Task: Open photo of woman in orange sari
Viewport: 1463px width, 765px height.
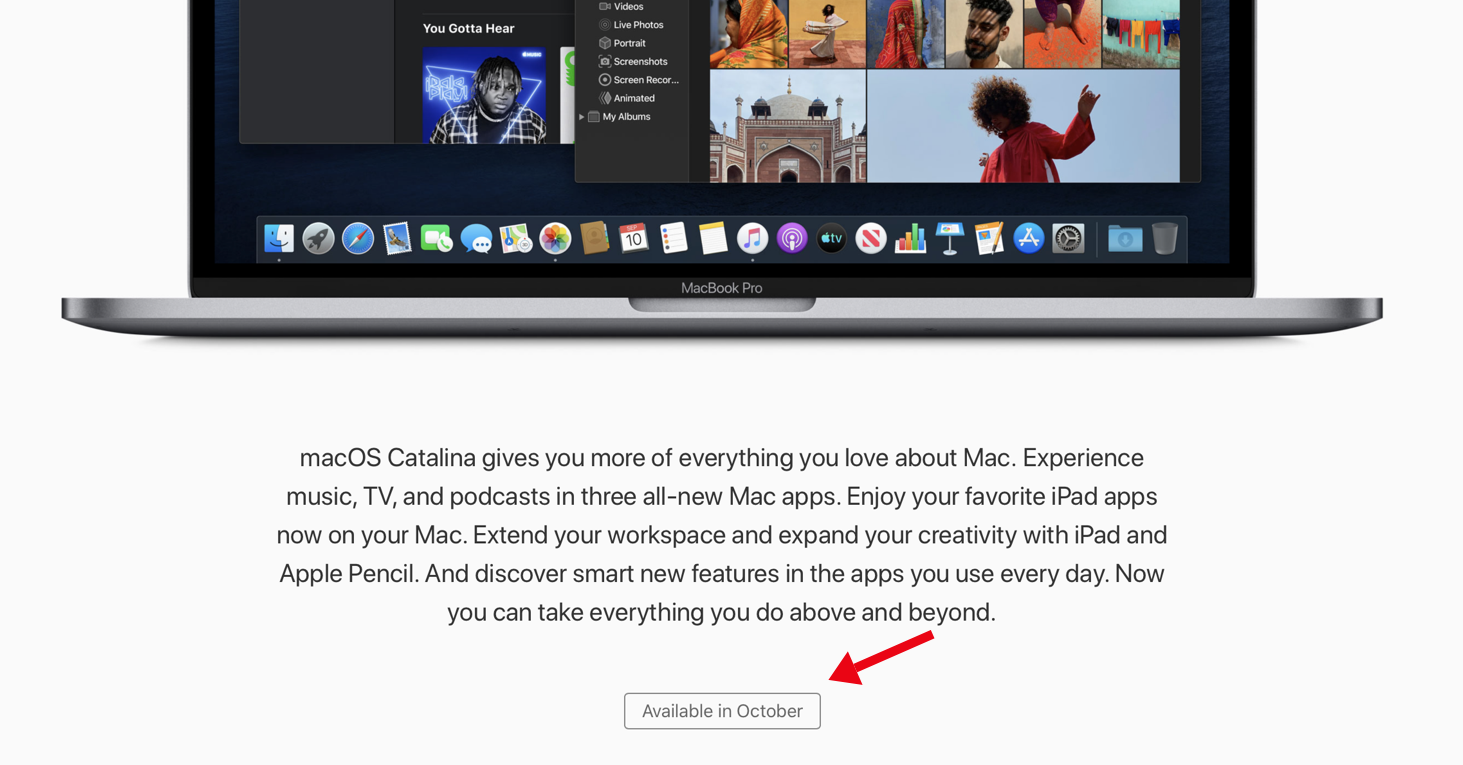Action: coord(748,34)
